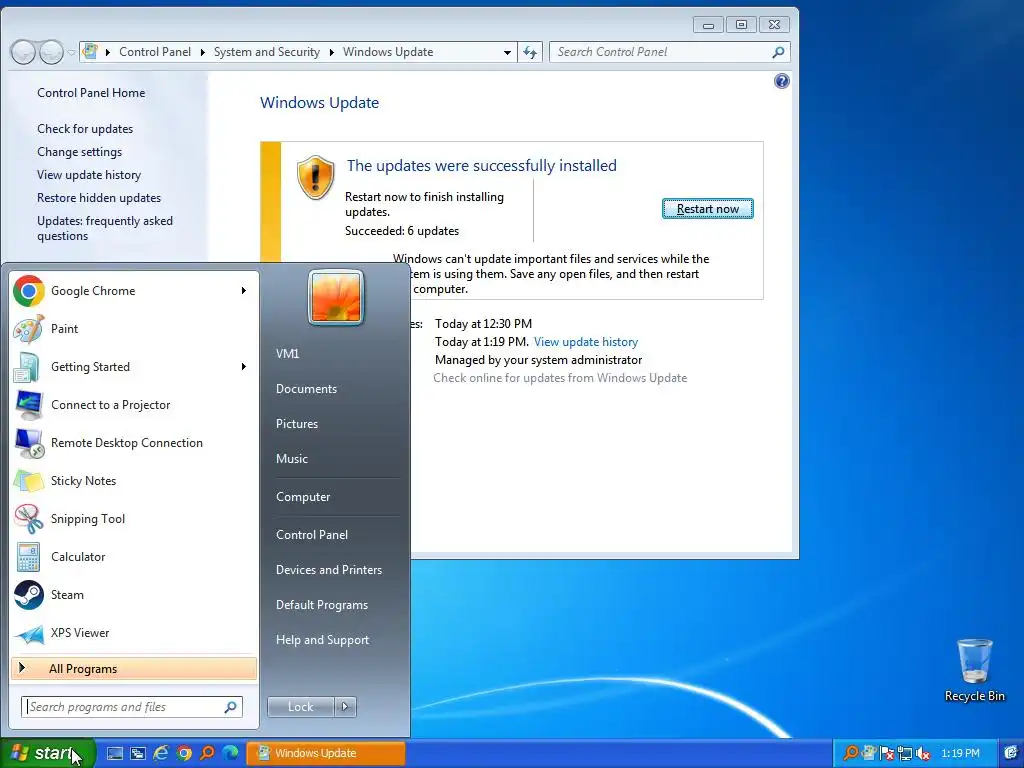Open Chrome from the taskbar quick launch
The height and width of the screenshot is (768, 1024).
(184, 753)
